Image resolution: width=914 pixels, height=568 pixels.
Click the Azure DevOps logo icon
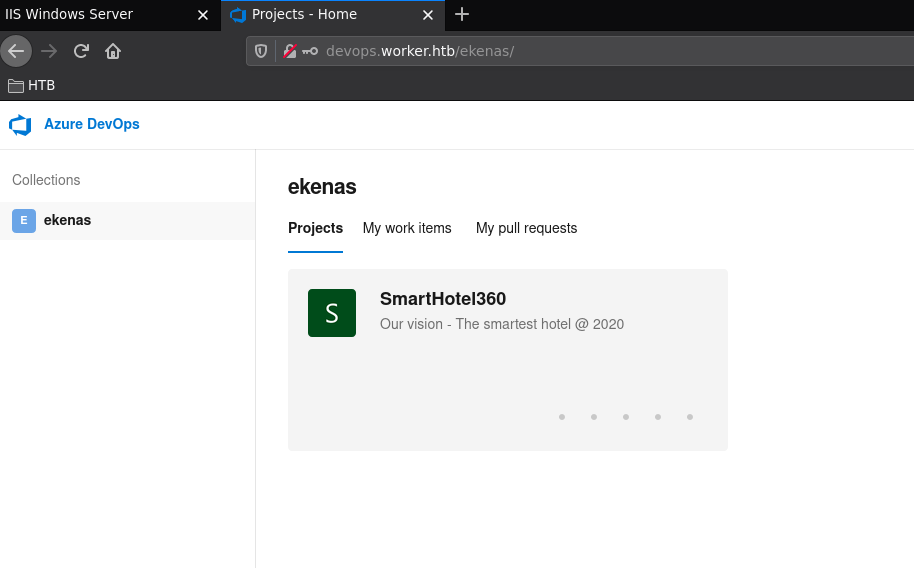point(20,125)
